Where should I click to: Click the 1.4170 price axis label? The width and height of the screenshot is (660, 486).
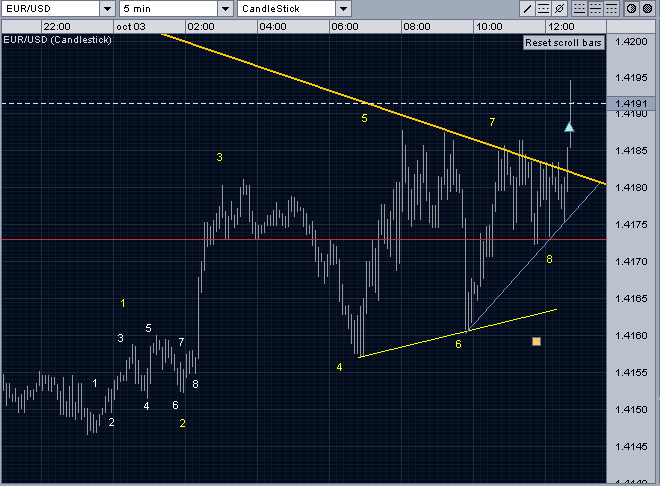tap(631, 261)
